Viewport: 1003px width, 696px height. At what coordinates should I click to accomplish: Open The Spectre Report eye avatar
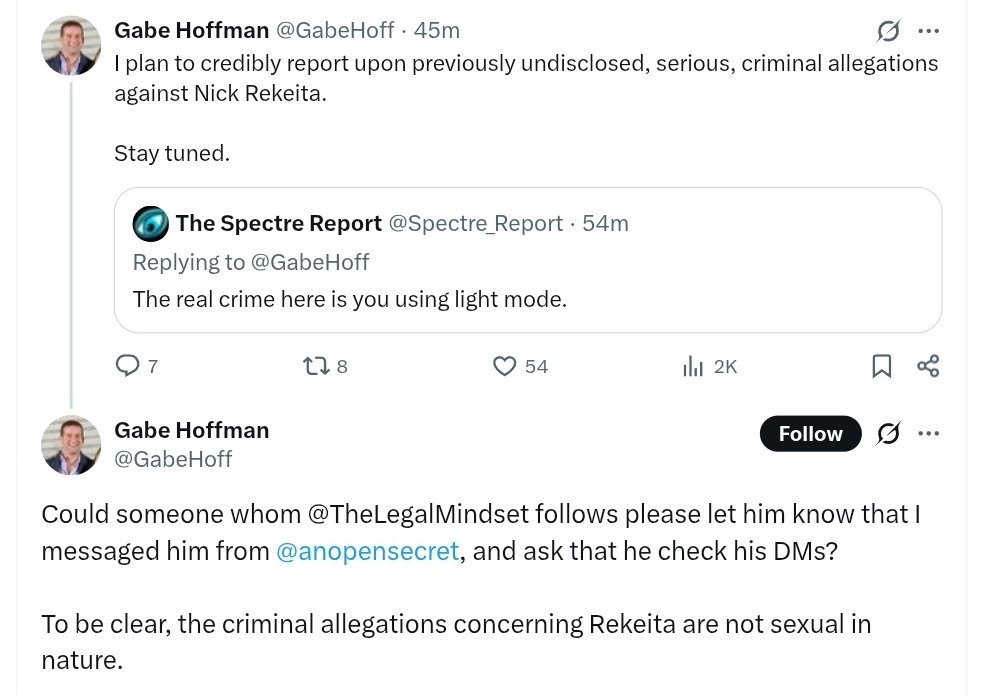point(150,223)
